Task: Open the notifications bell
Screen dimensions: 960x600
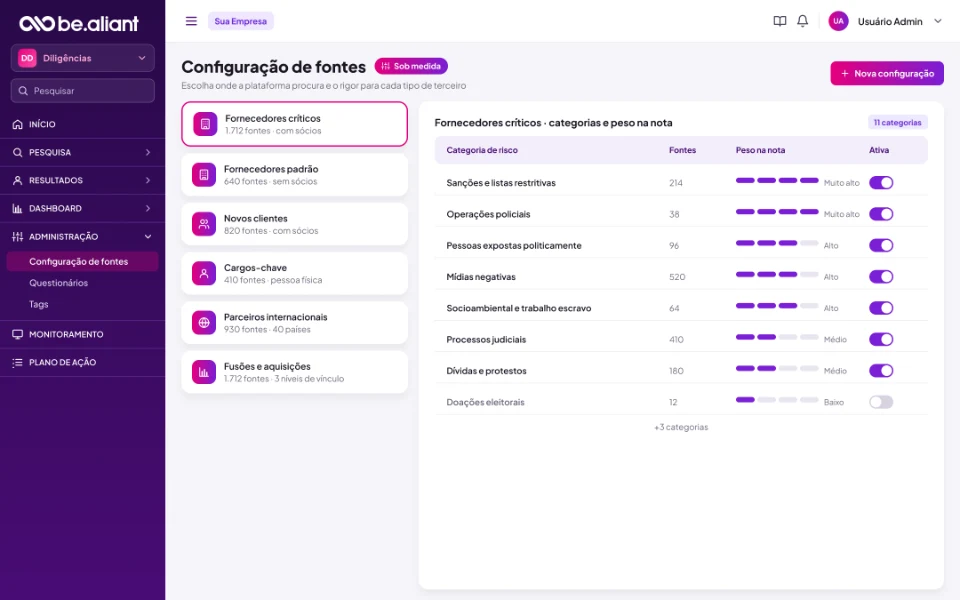Action: (x=802, y=21)
